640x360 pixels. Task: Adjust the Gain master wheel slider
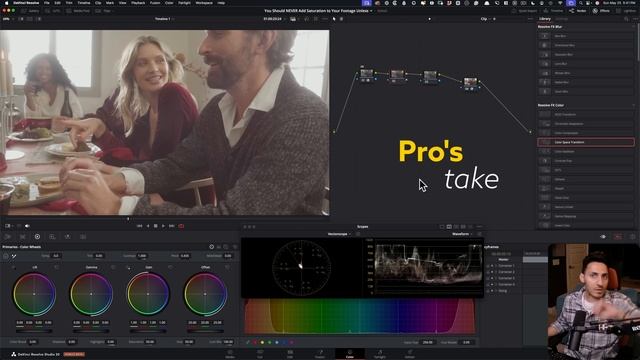coord(148,331)
